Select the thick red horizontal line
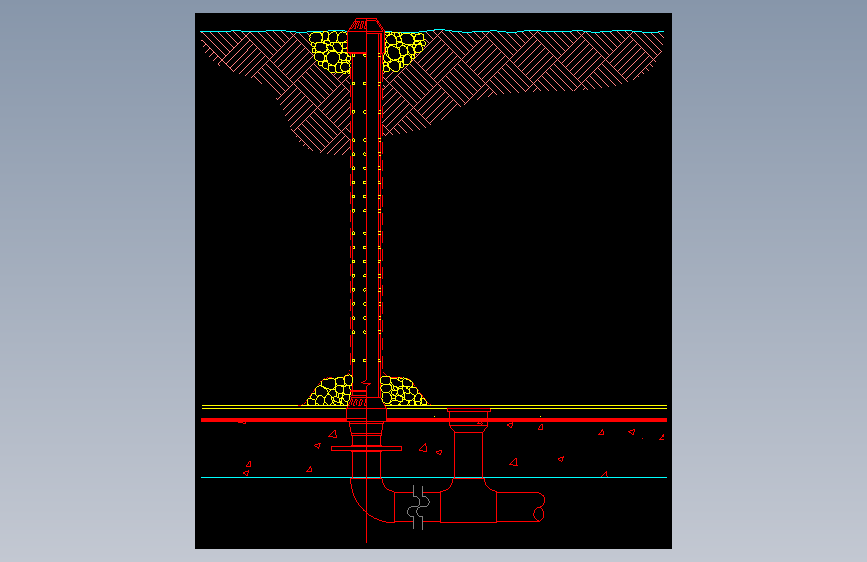Viewport: 867px width, 562px height. (x=434, y=420)
